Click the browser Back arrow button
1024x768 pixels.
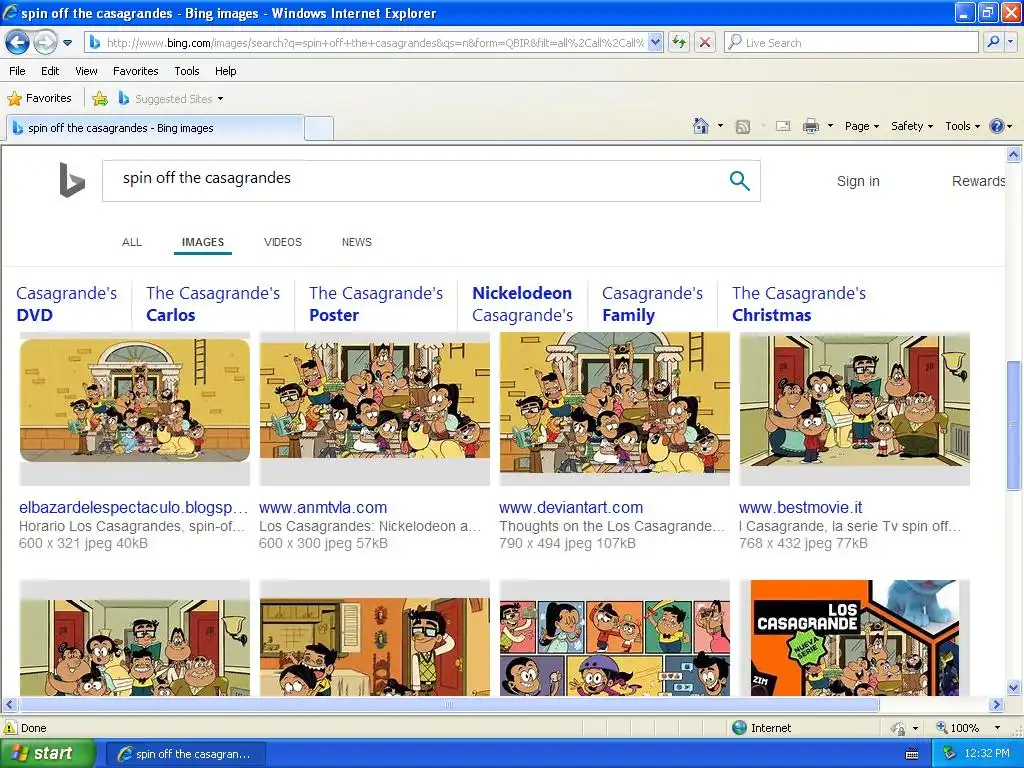pos(17,43)
